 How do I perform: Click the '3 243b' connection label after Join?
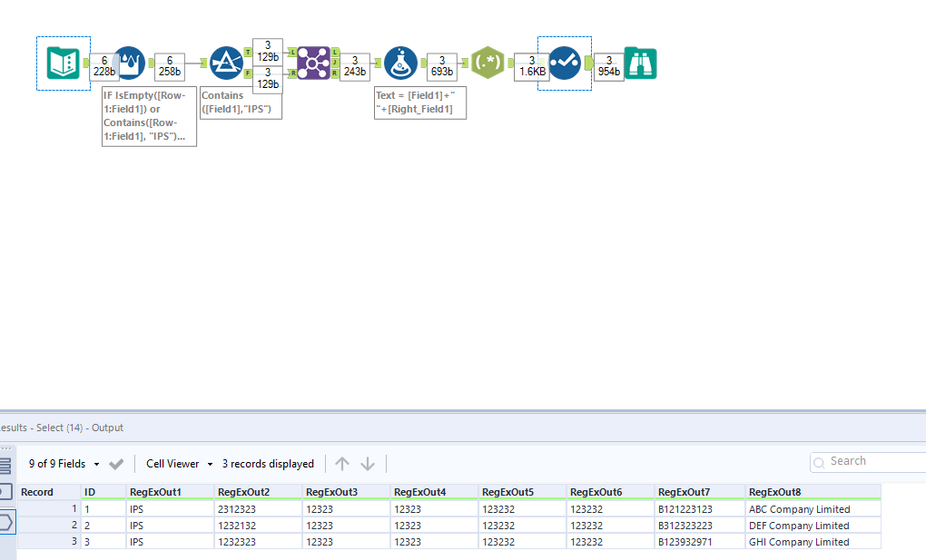[x=354, y=67]
